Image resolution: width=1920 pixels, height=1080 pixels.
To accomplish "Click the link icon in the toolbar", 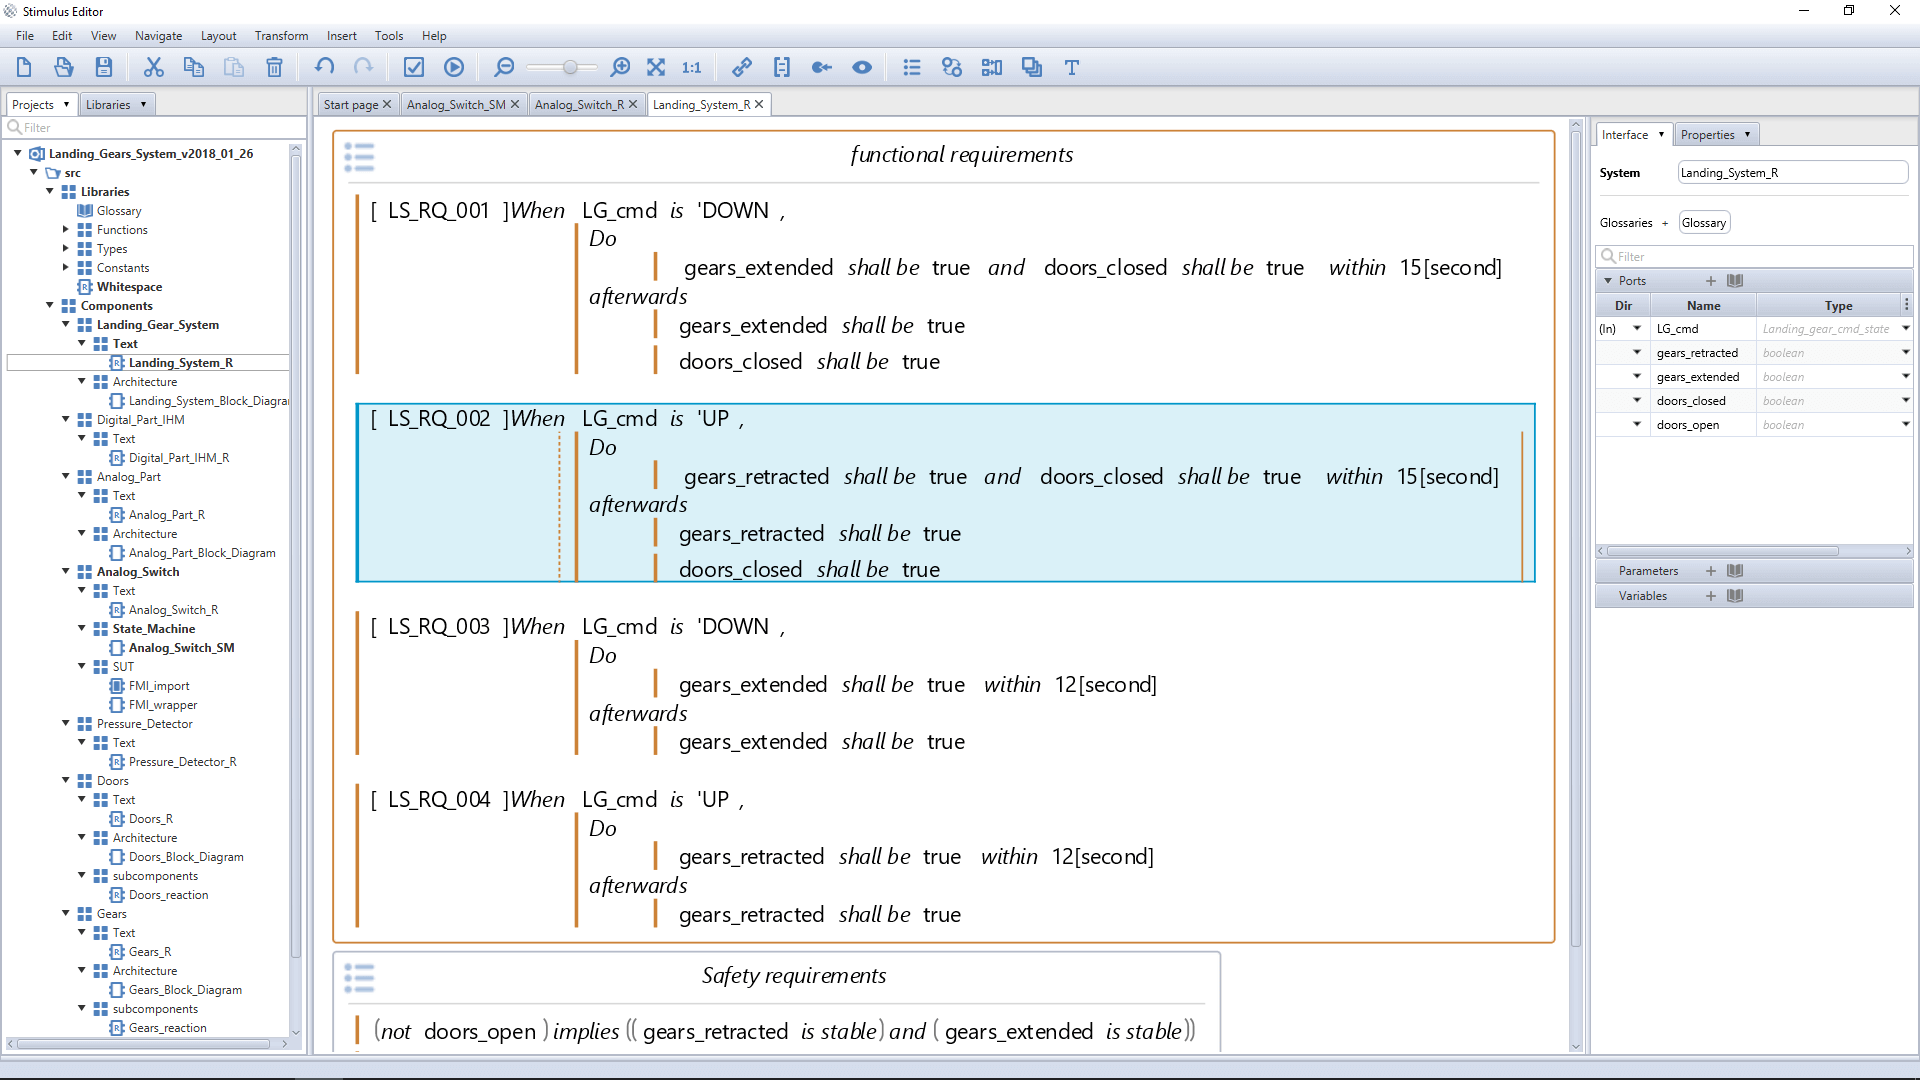I will tap(742, 67).
